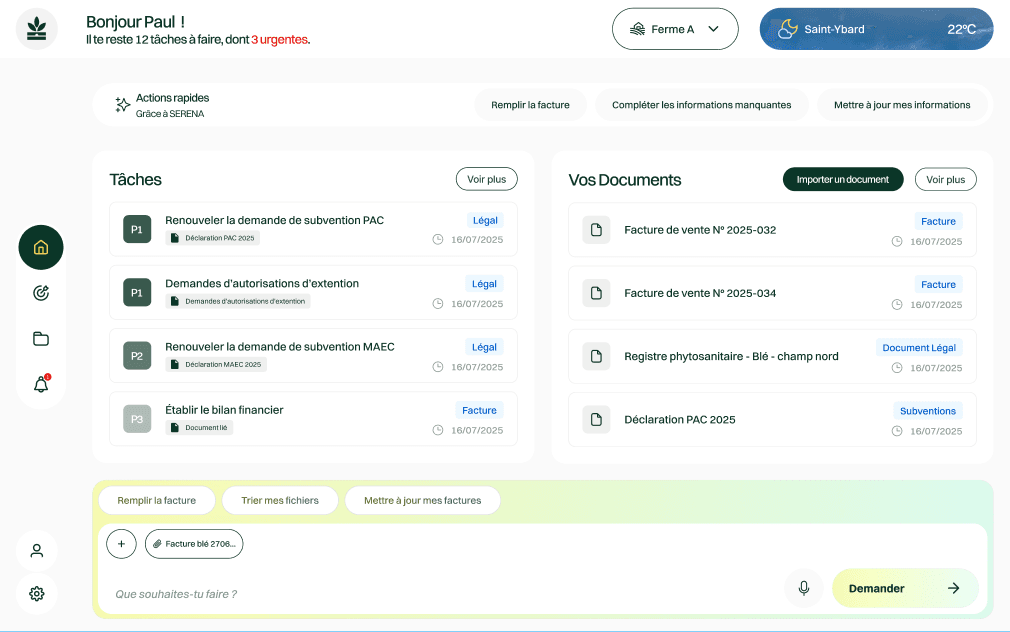Image resolution: width=1010 pixels, height=632 pixels.
Task: Click Voir plus in Vos Documents panel
Action: click(x=946, y=180)
